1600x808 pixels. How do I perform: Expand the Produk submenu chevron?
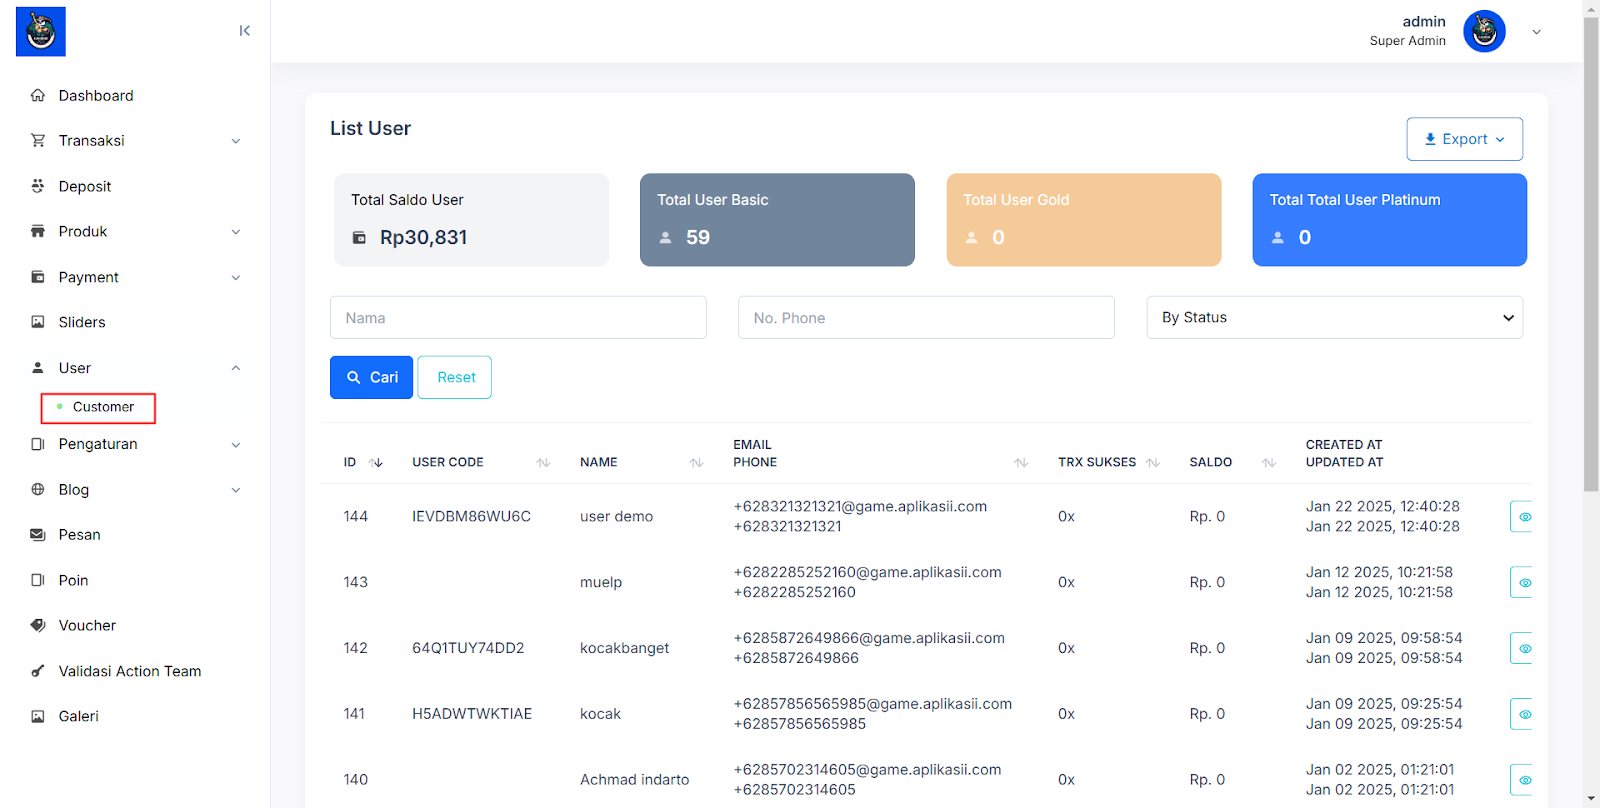[236, 232]
